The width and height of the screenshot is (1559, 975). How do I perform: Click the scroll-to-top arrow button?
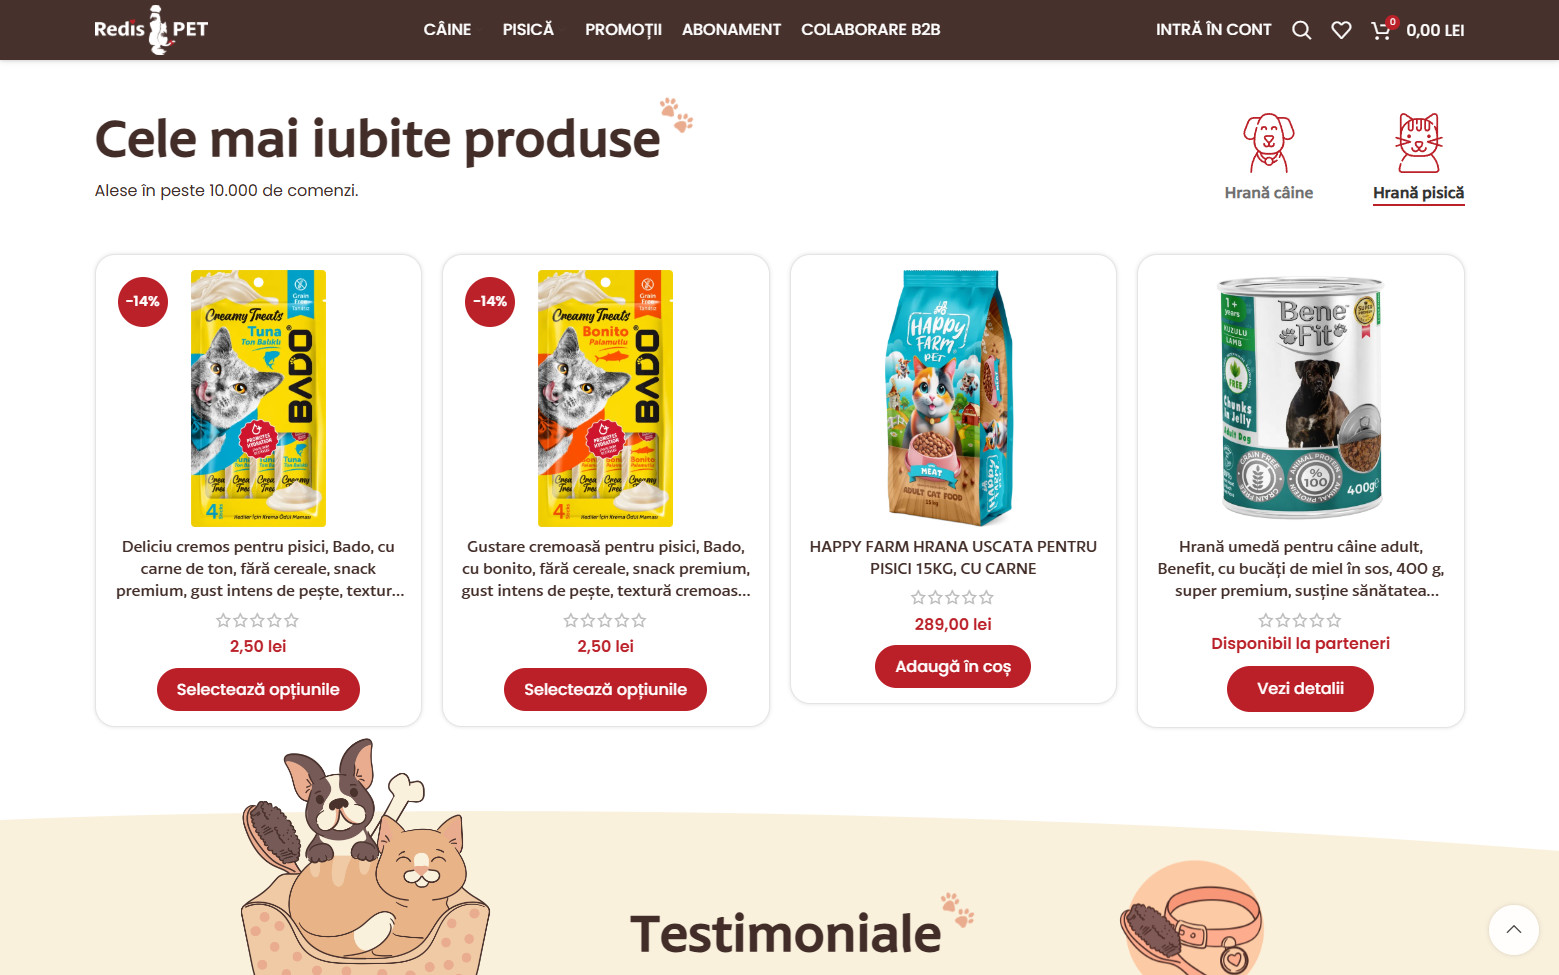[x=1514, y=930]
